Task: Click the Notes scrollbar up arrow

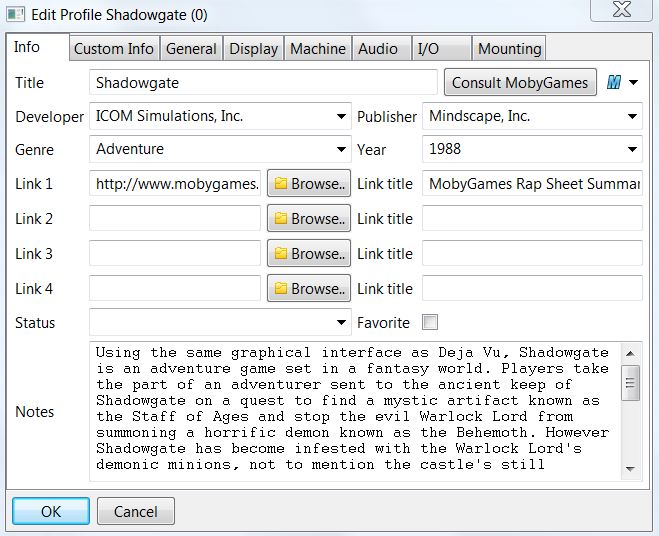Action: click(x=630, y=353)
